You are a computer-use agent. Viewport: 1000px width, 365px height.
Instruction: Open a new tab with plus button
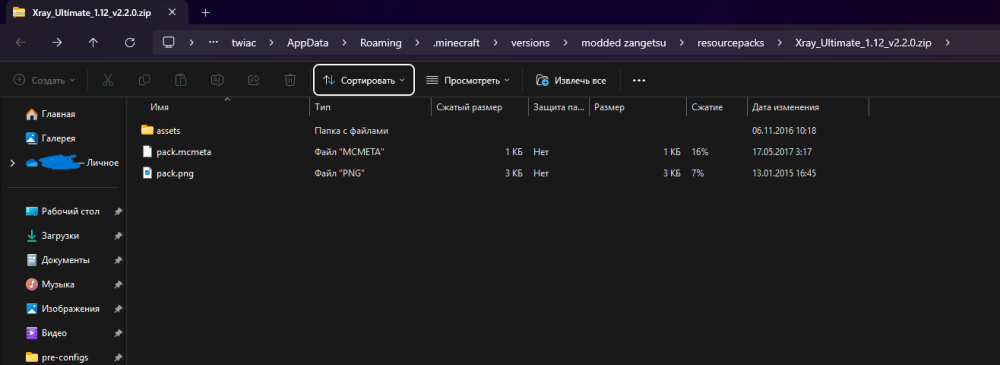(205, 12)
